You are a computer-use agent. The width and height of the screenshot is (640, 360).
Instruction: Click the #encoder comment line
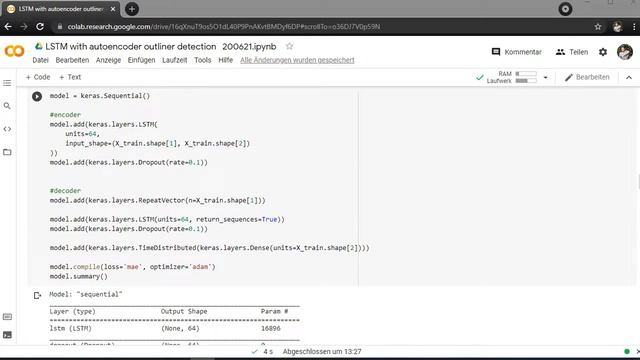pos(65,115)
